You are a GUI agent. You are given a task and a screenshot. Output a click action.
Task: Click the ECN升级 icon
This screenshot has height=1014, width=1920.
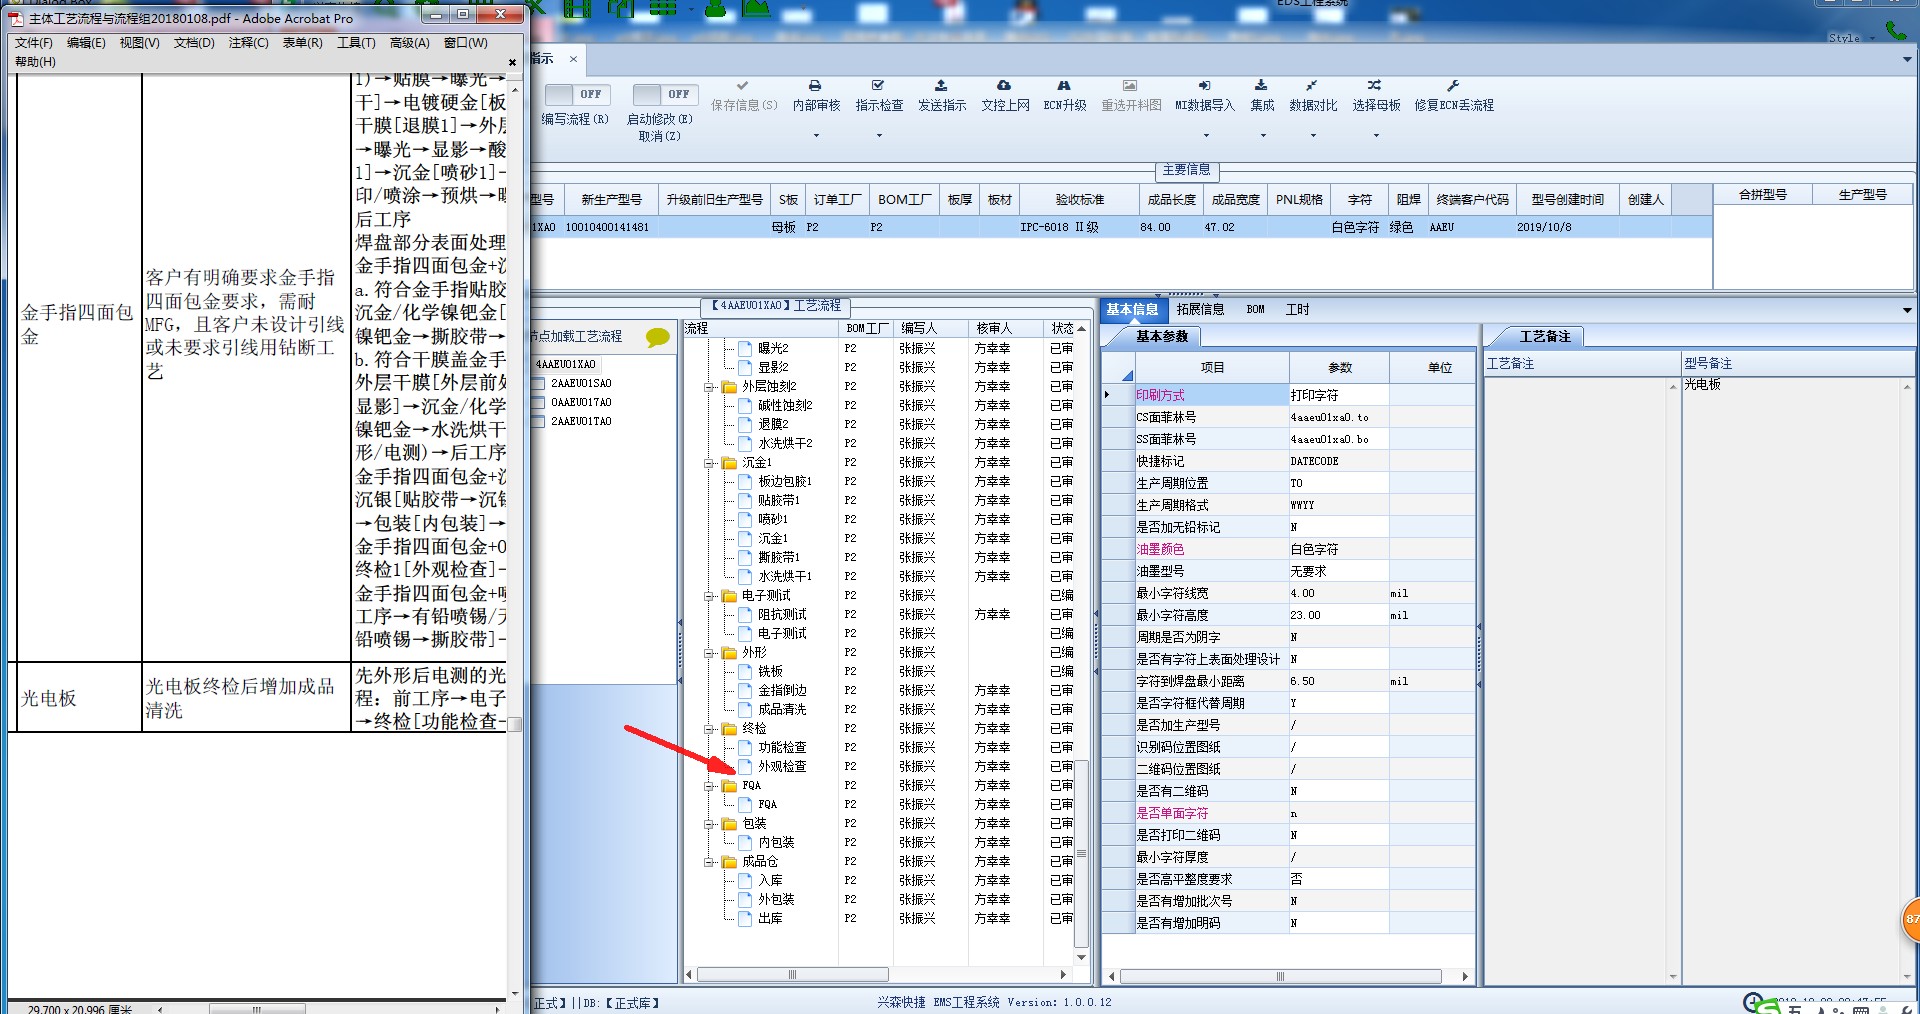[x=1064, y=86]
